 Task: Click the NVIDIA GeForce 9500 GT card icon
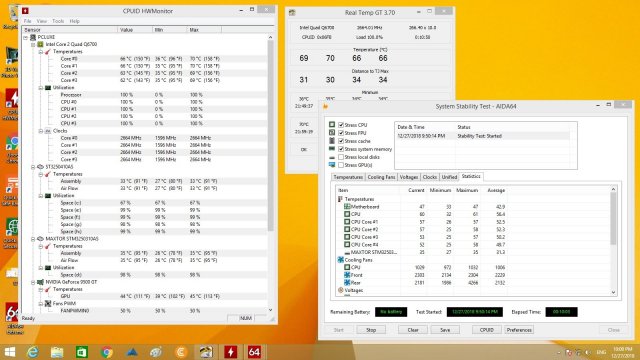(40, 282)
